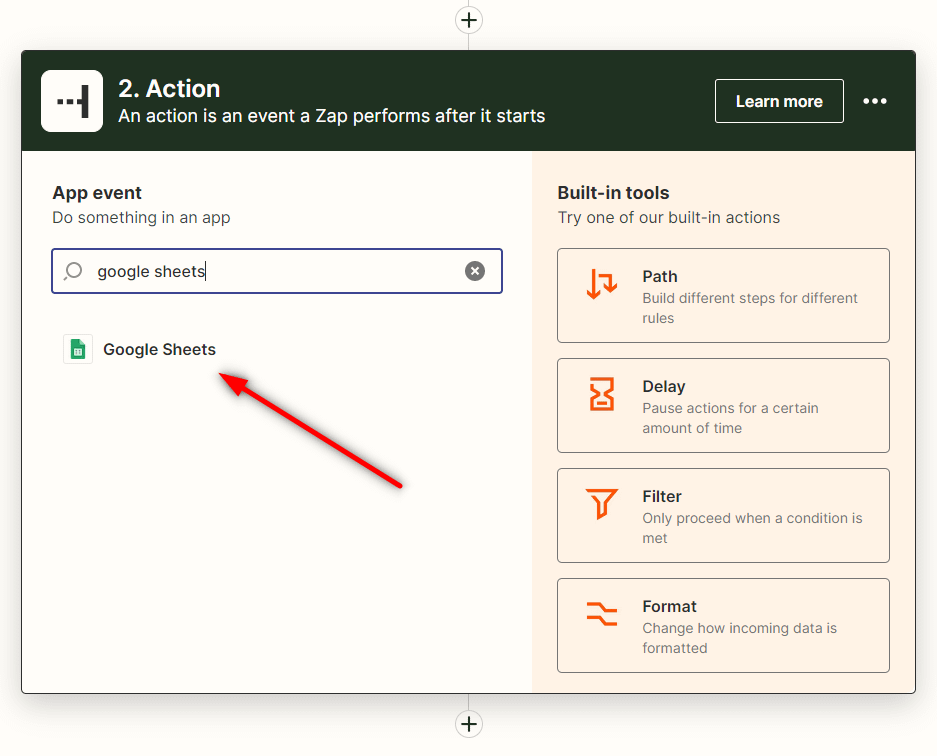Click the Filter funnel icon
The height and width of the screenshot is (756, 937).
[602, 505]
